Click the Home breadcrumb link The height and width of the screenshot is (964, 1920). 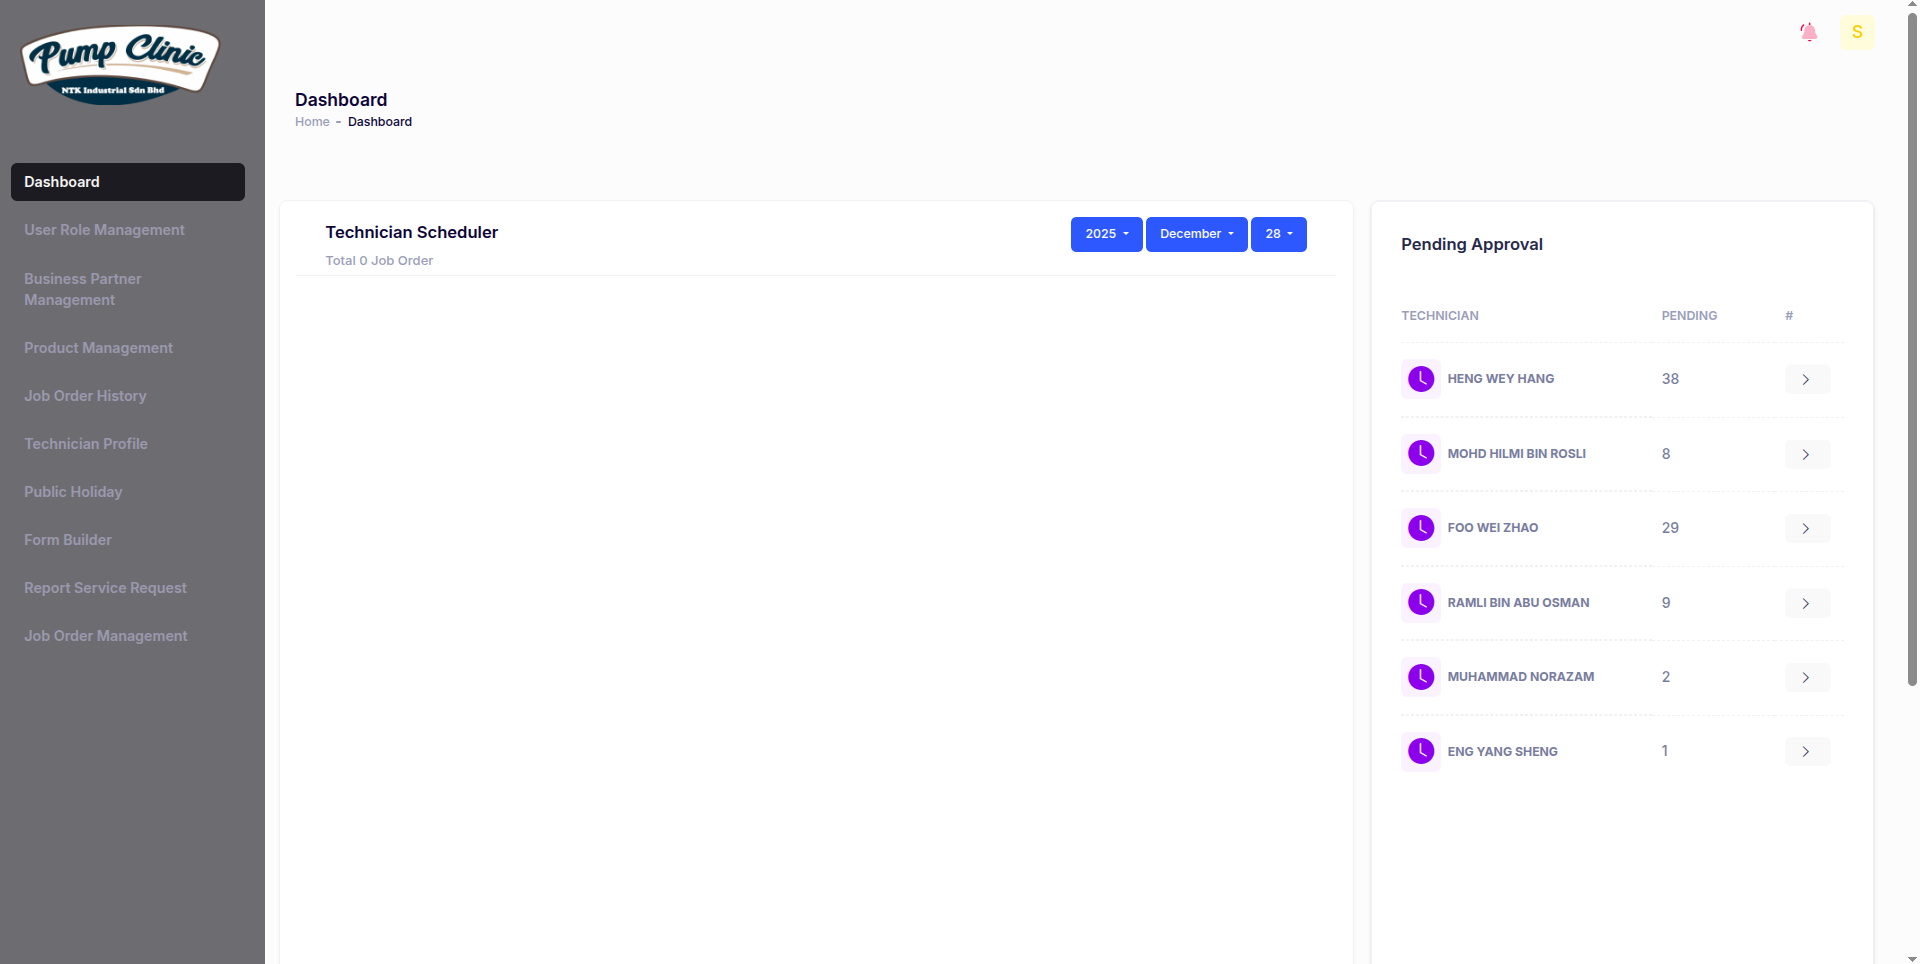pyautogui.click(x=312, y=122)
